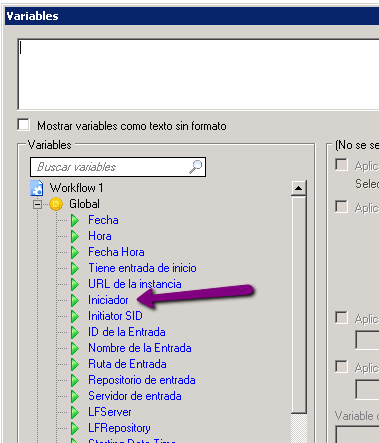Select the Ruta de Entrada variable
Image resolution: width=379 pixels, height=443 pixels.
click(127, 364)
